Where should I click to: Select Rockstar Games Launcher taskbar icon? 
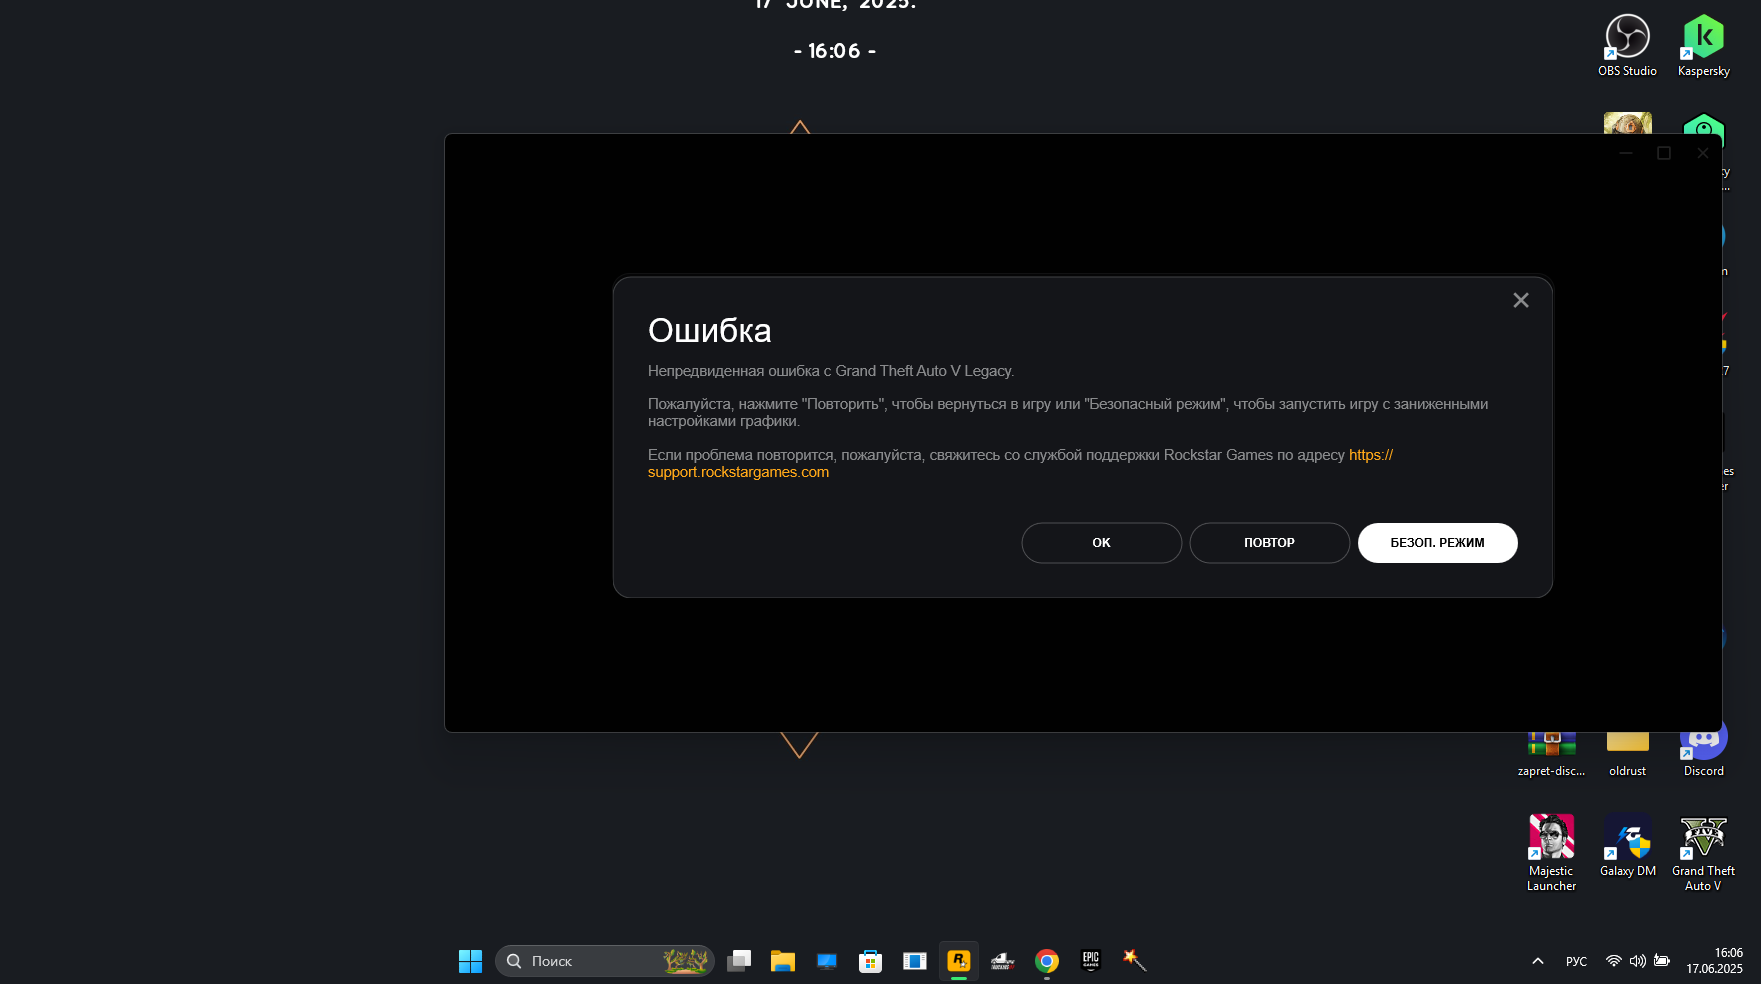[959, 961]
